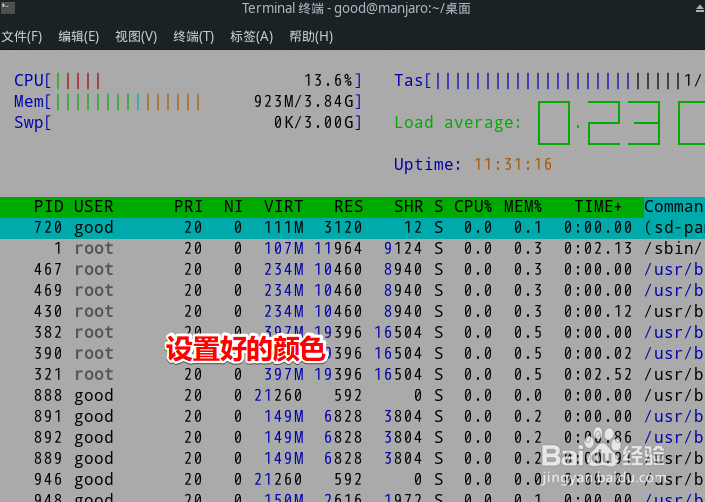
Task: Open the 终端(T) menu
Action: (x=194, y=36)
